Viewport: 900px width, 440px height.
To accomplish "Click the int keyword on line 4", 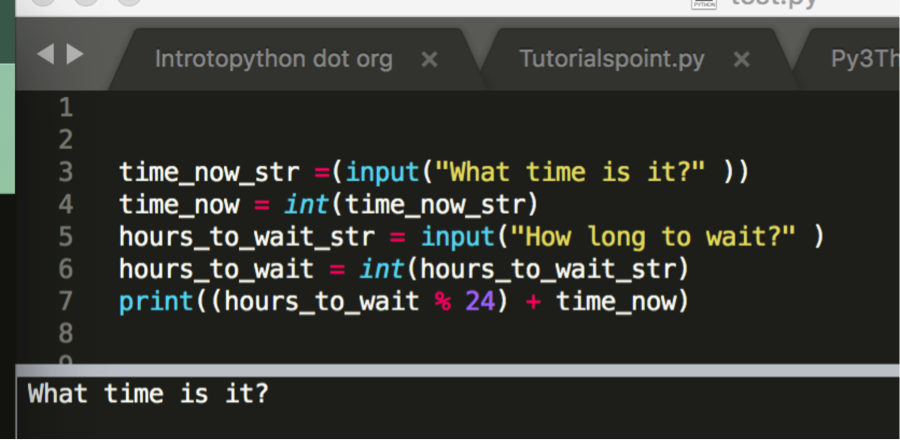I will tap(307, 205).
